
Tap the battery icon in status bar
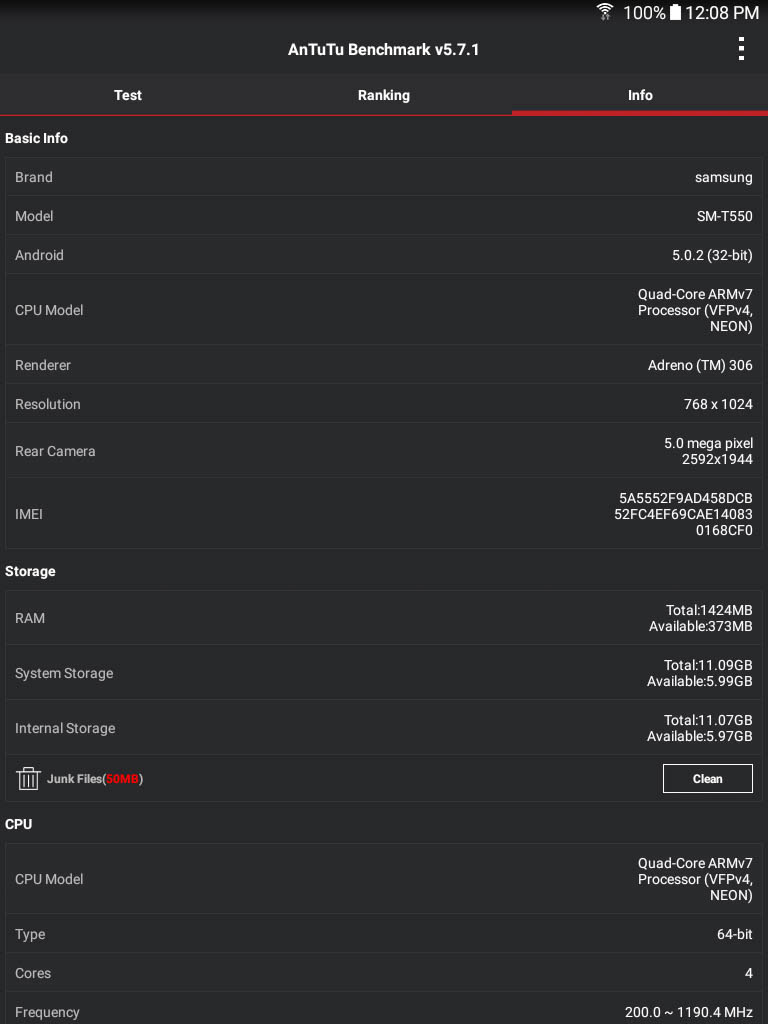click(x=675, y=12)
